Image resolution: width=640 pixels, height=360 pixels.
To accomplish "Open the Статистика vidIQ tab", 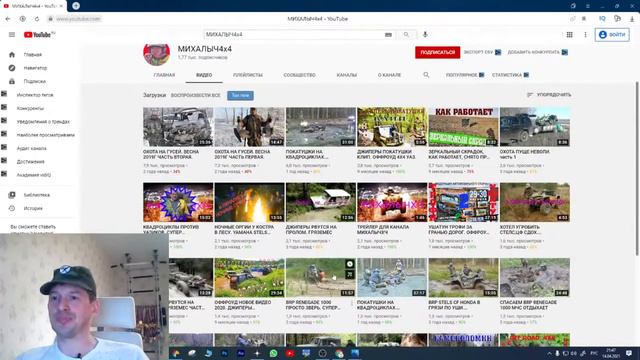I will tap(510, 75).
